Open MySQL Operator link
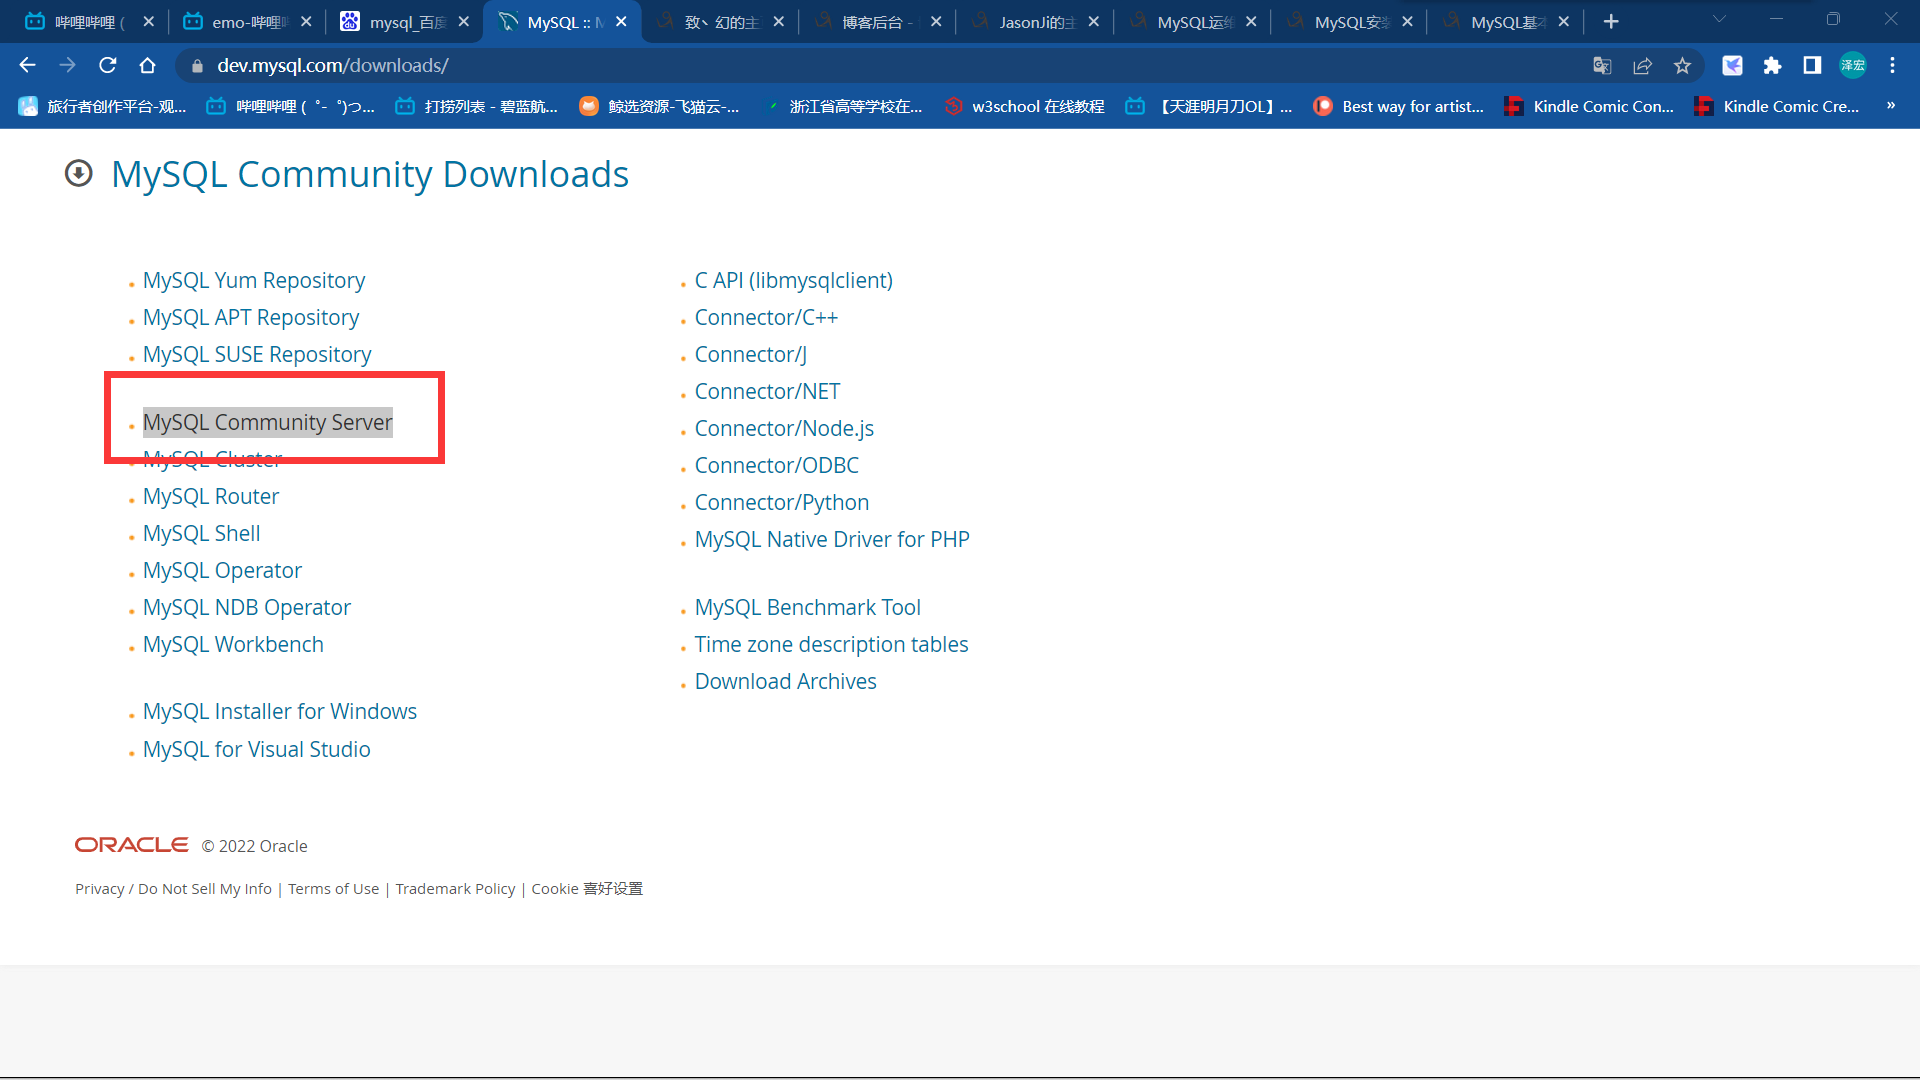Viewport: 1920px width, 1080px height. point(222,570)
